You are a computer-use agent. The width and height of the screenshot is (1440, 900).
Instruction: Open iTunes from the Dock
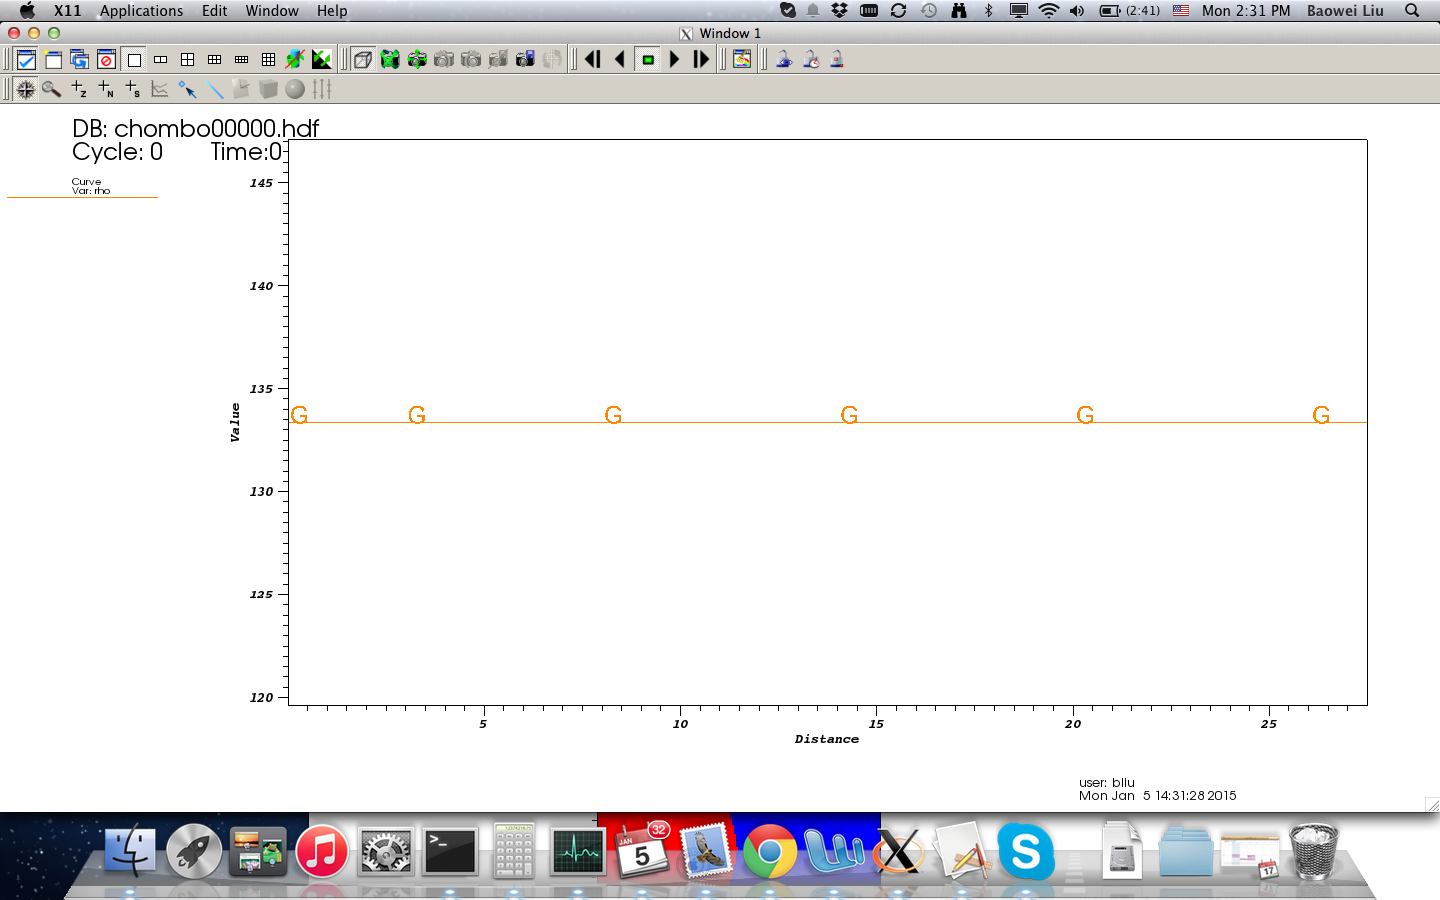pos(322,852)
